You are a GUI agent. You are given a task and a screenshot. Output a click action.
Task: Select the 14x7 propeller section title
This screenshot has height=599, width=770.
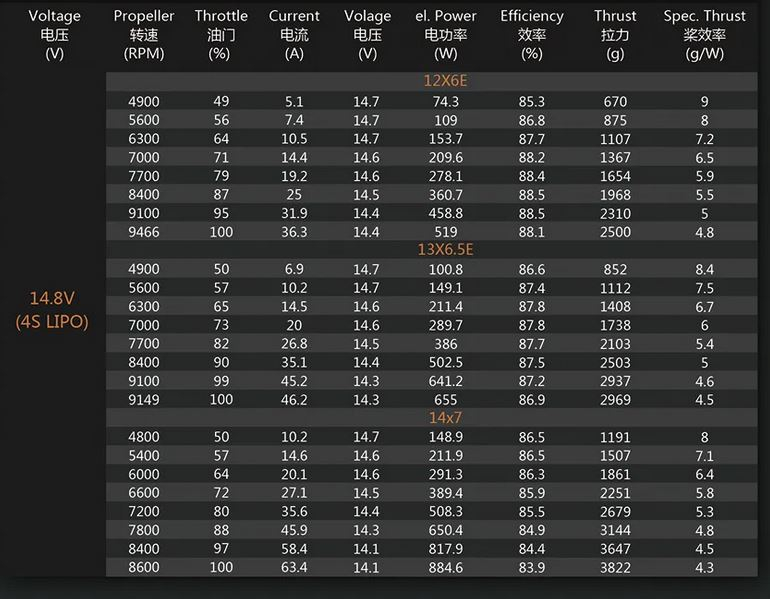click(445, 418)
